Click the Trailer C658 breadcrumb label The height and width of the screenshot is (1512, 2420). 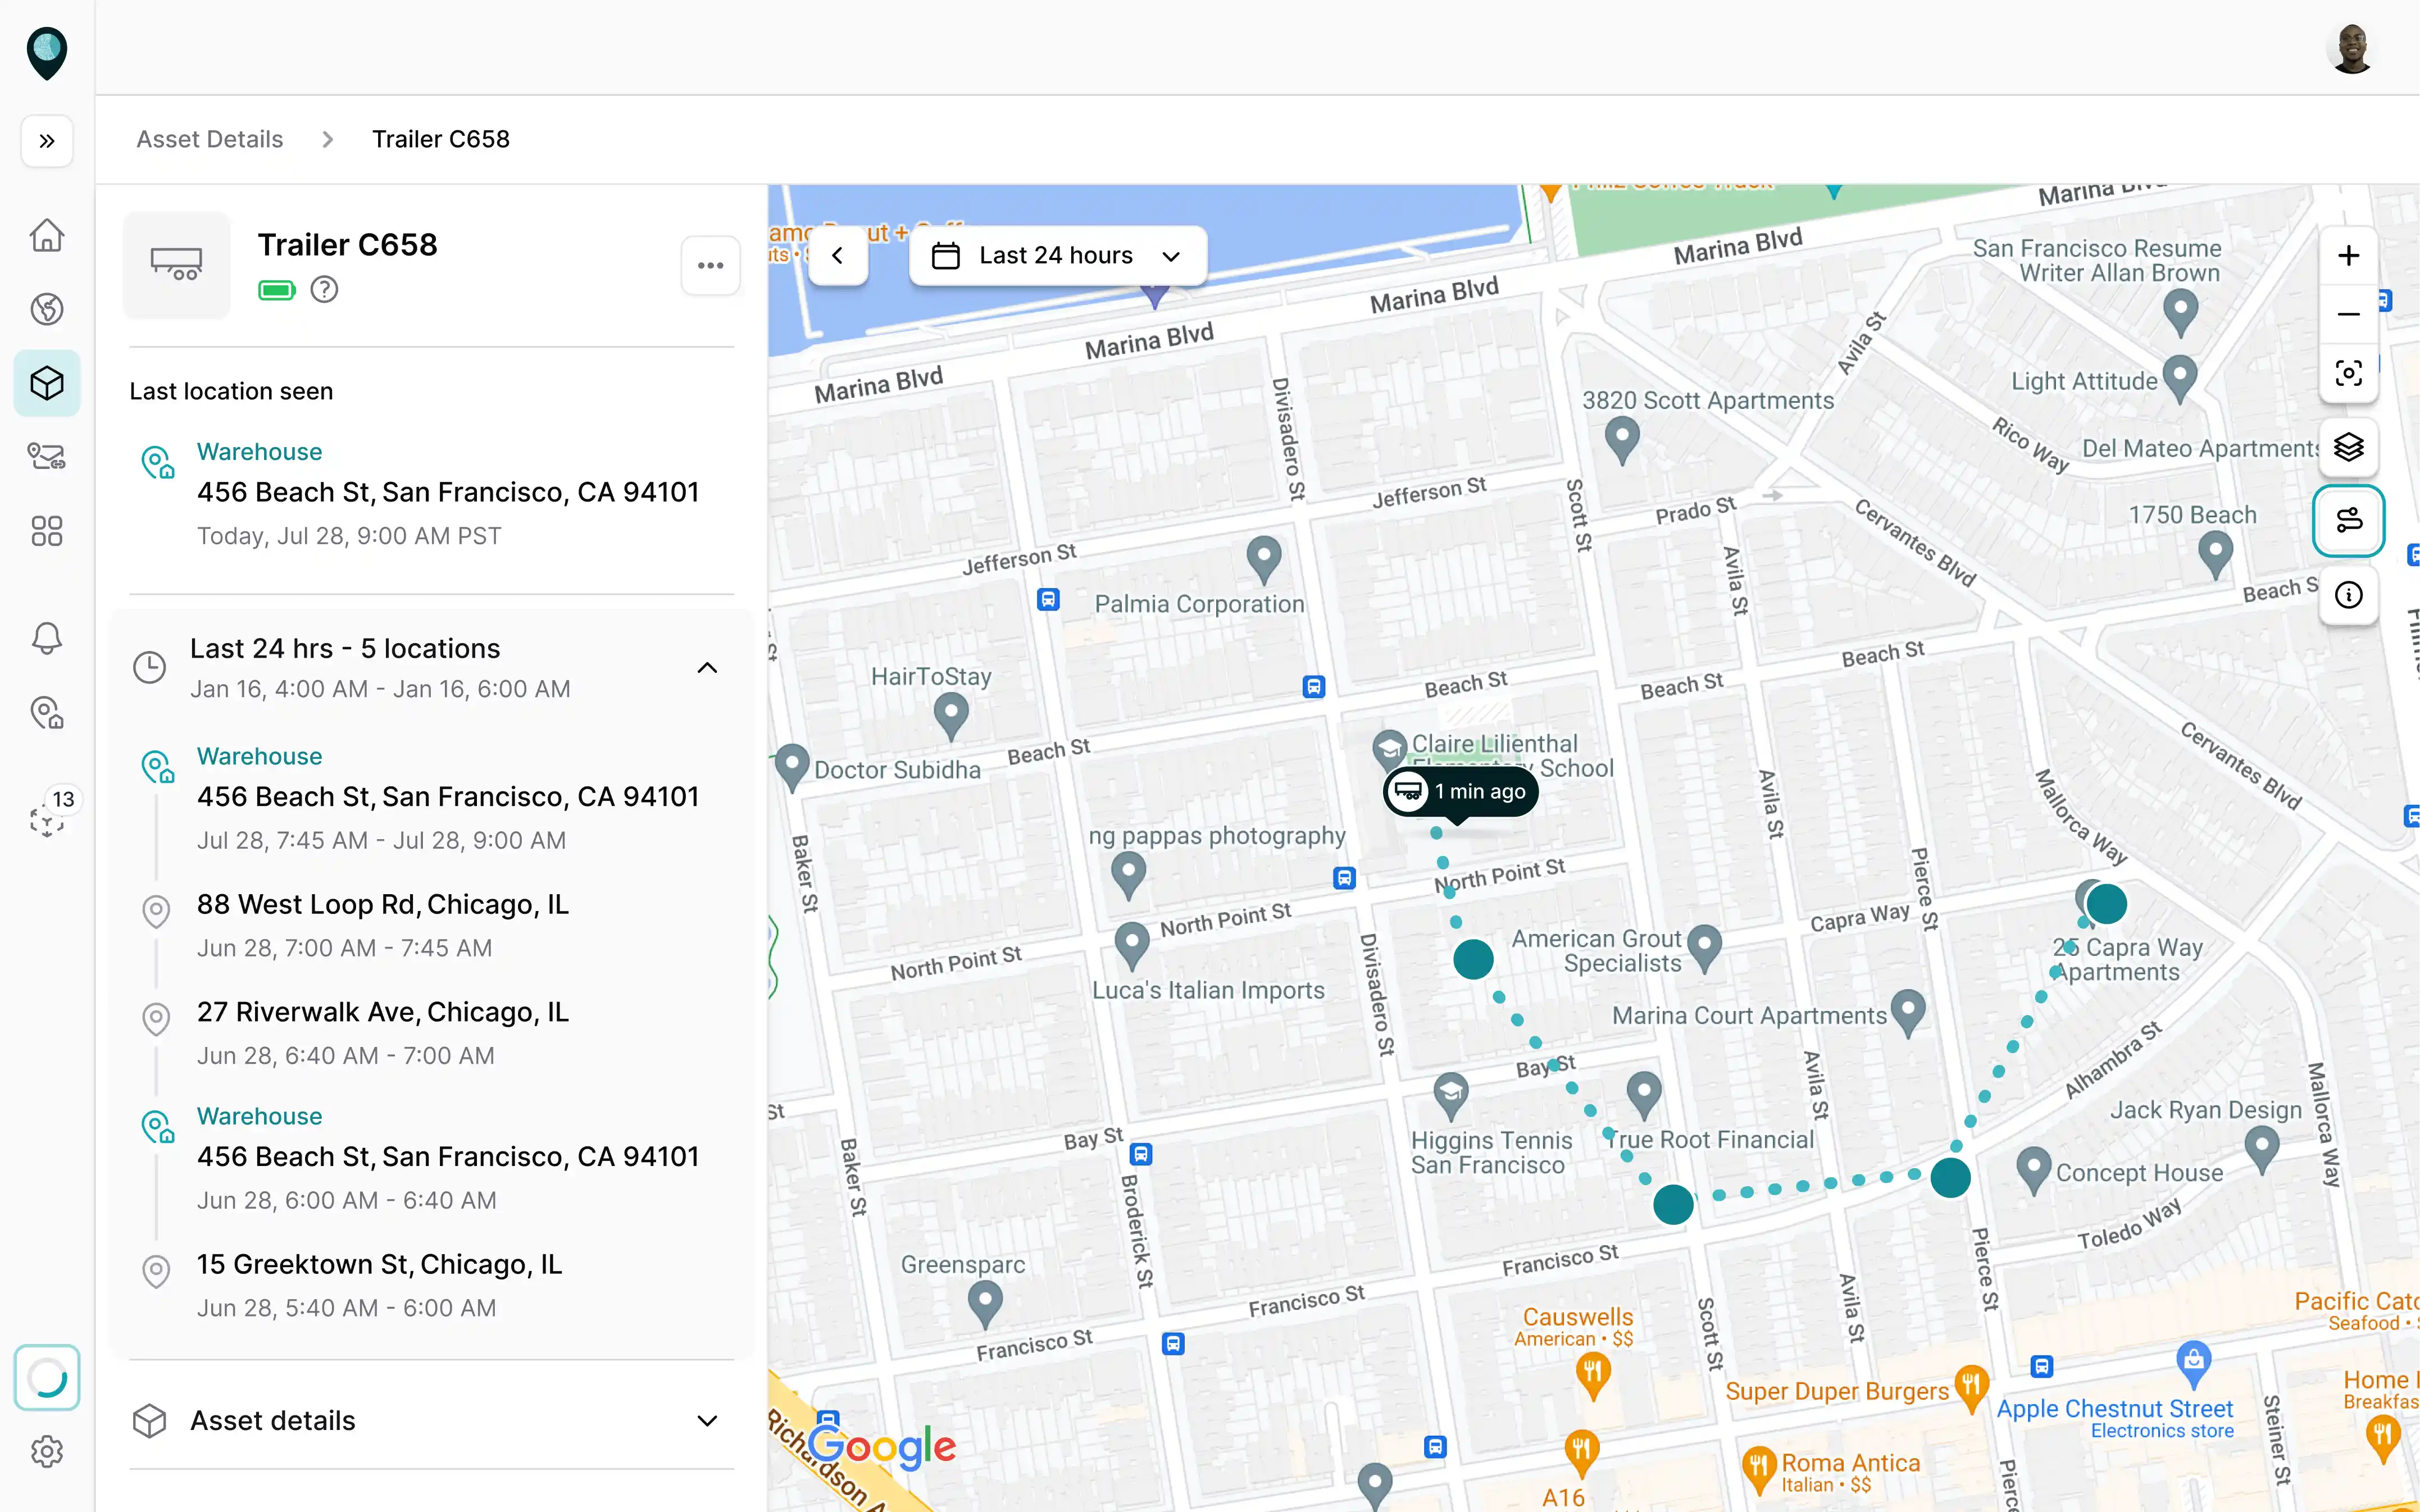point(440,139)
